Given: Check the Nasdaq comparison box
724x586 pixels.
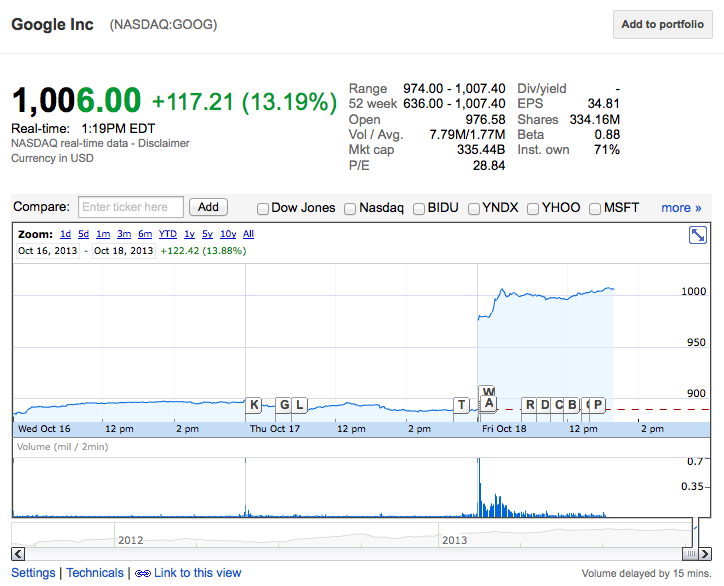Looking at the screenshot, I should tap(350, 209).
